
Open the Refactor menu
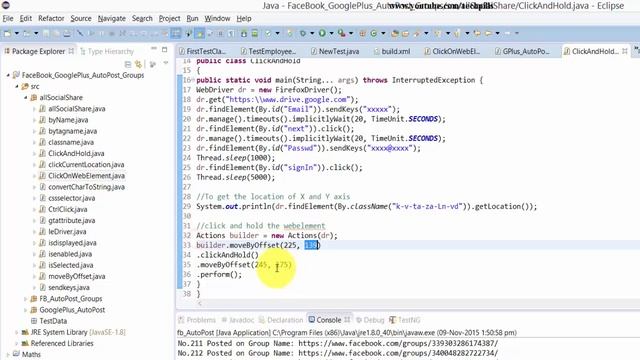coord(51,18)
